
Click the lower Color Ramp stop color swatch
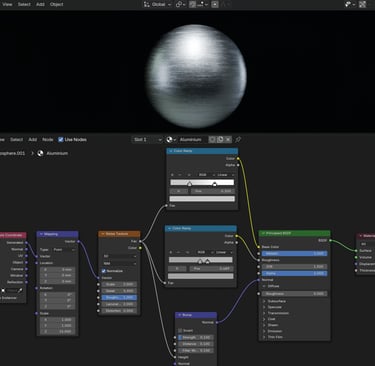tap(201, 276)
